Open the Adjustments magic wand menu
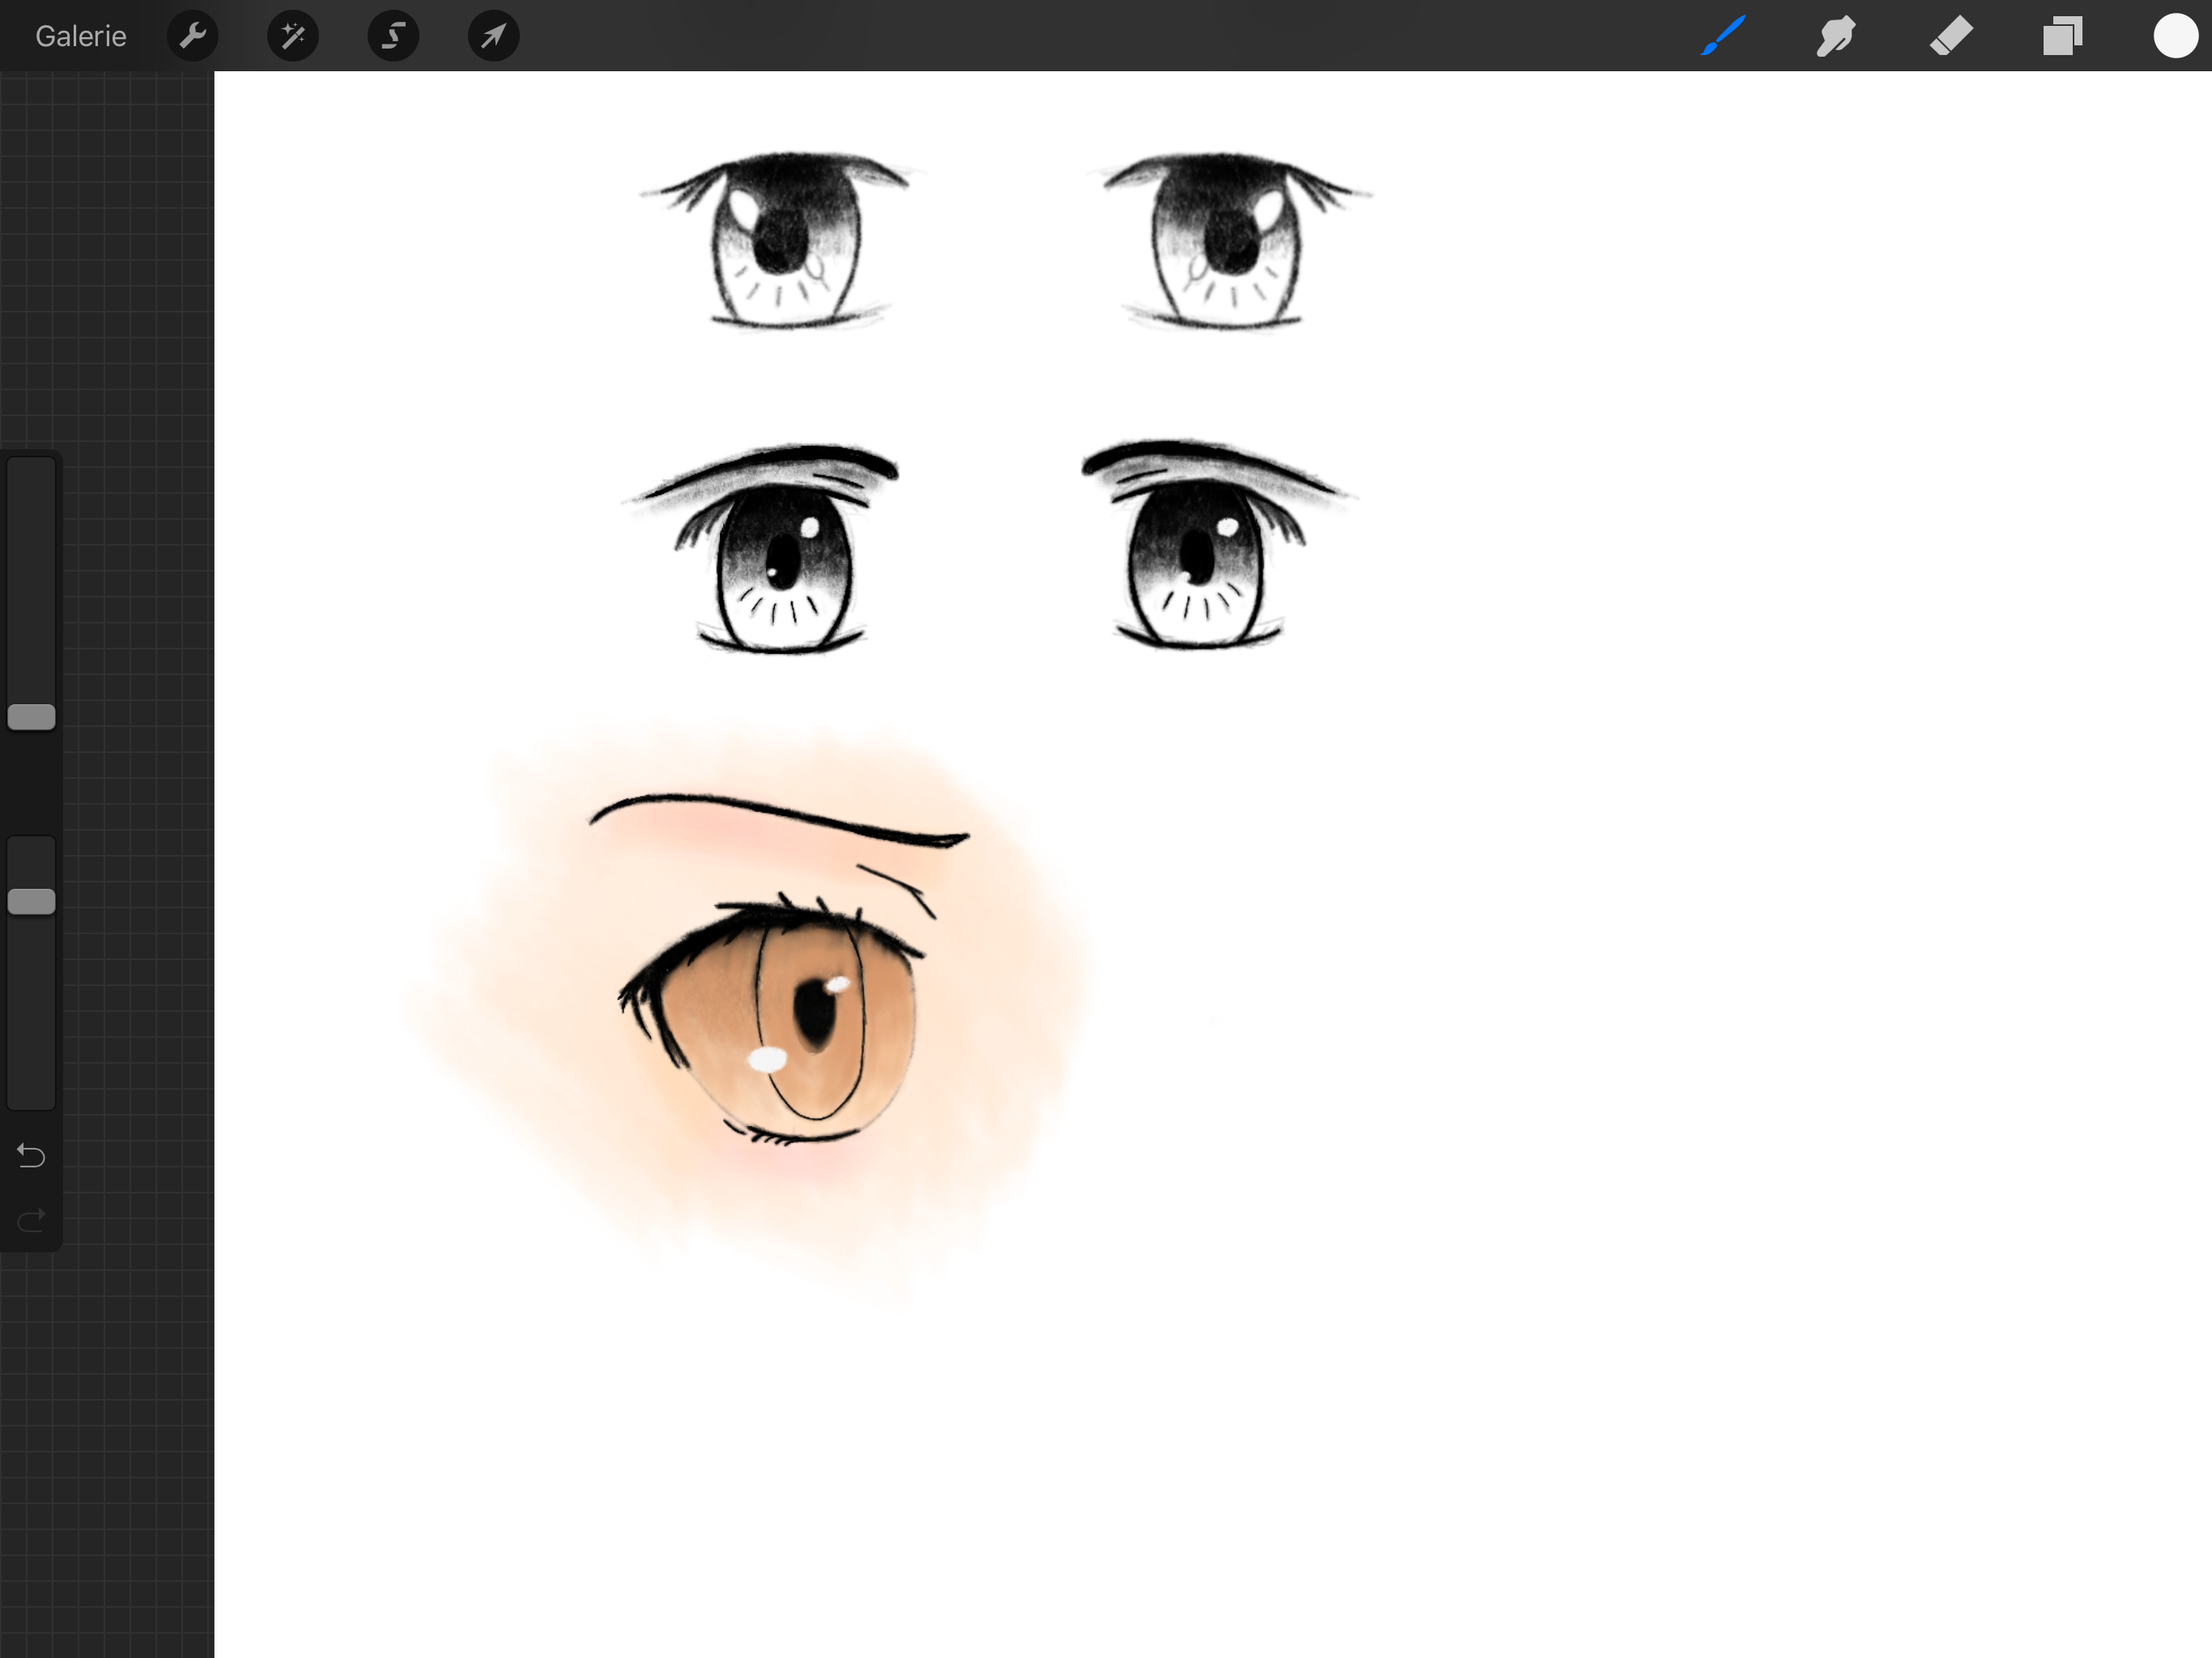 (293, 36)
